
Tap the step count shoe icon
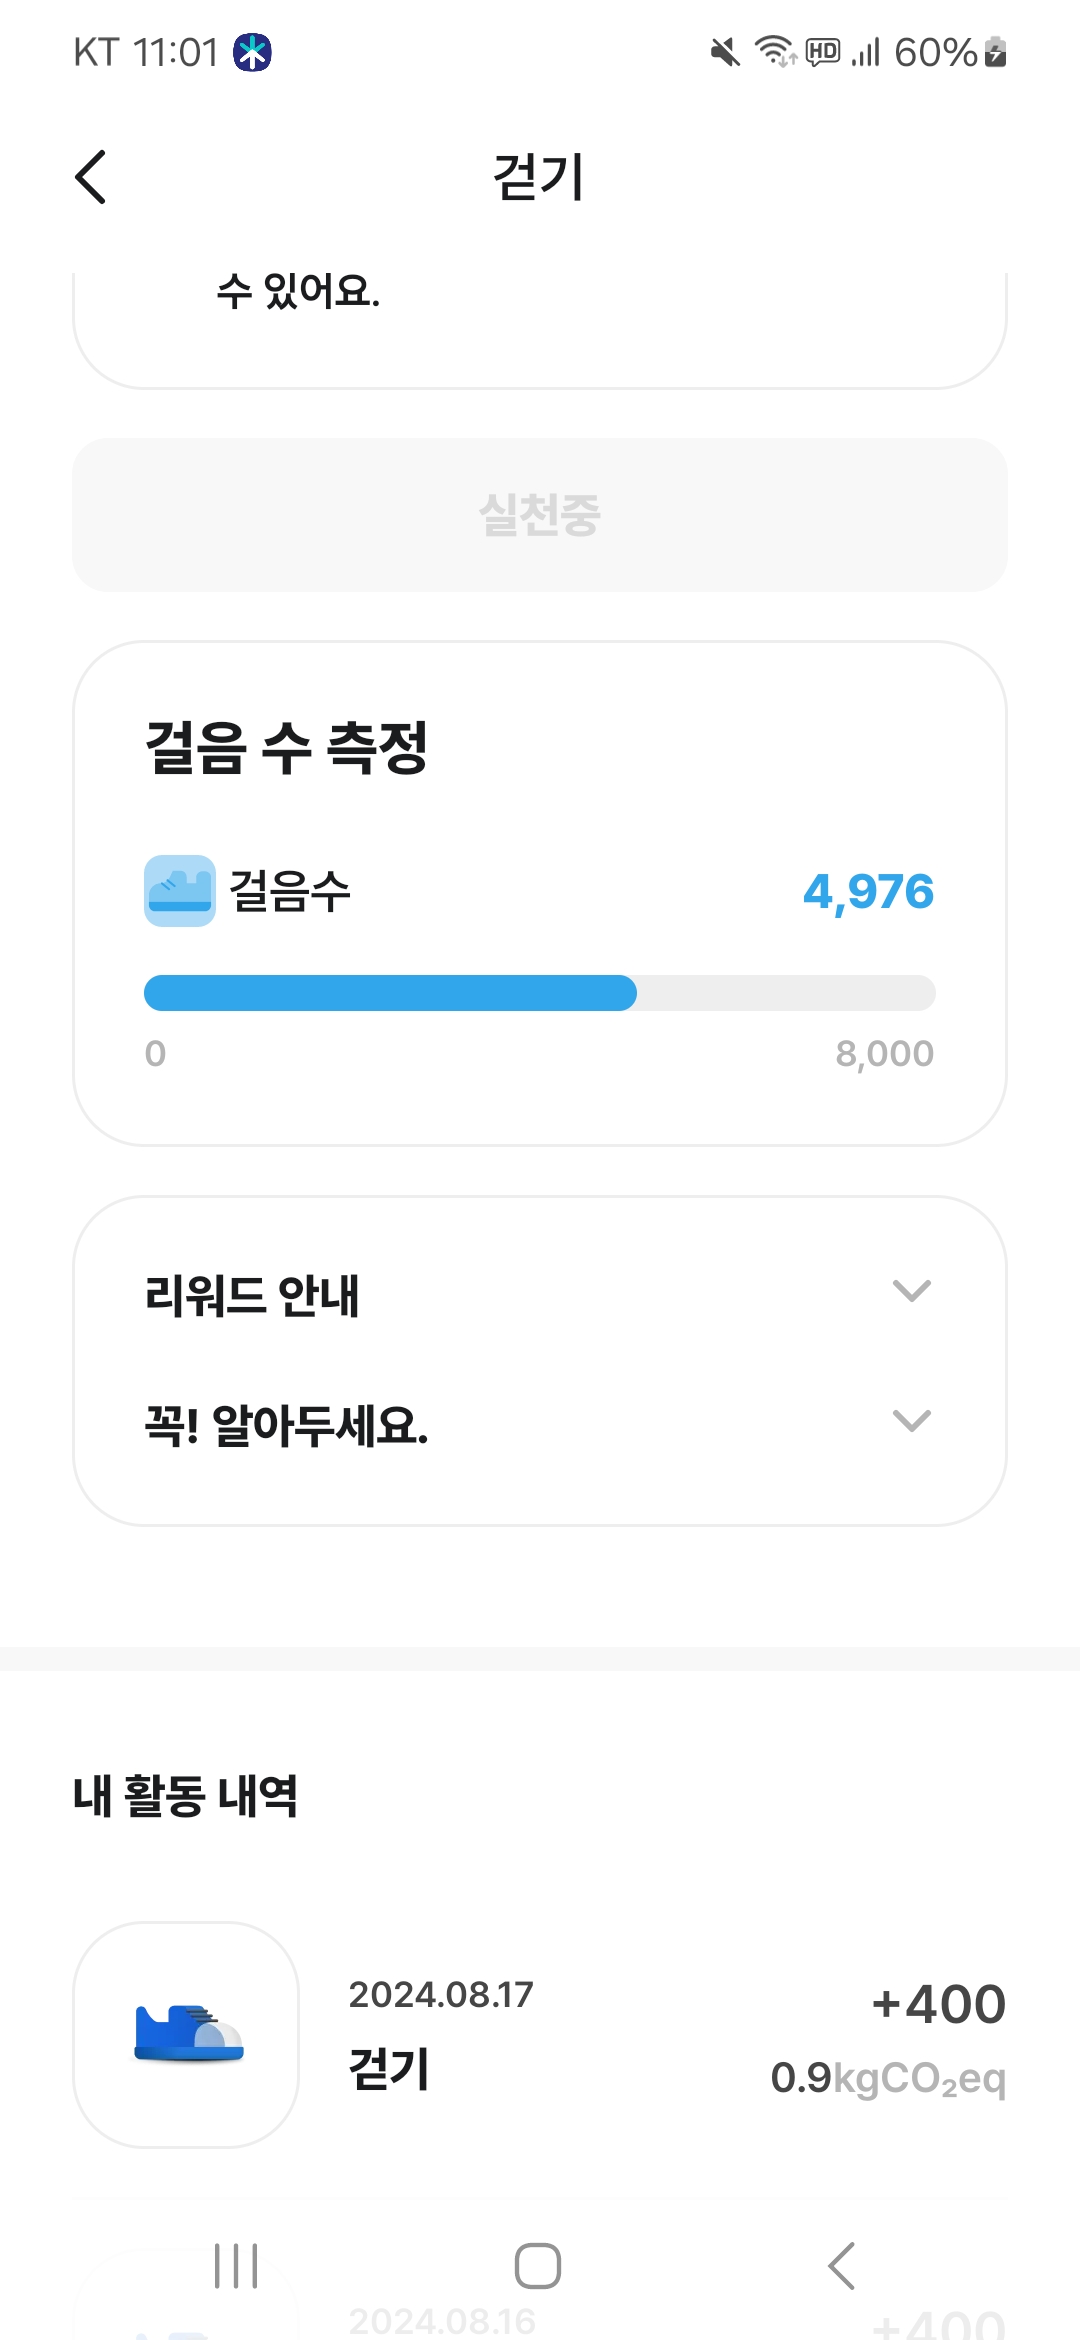(x=180, y=891)
